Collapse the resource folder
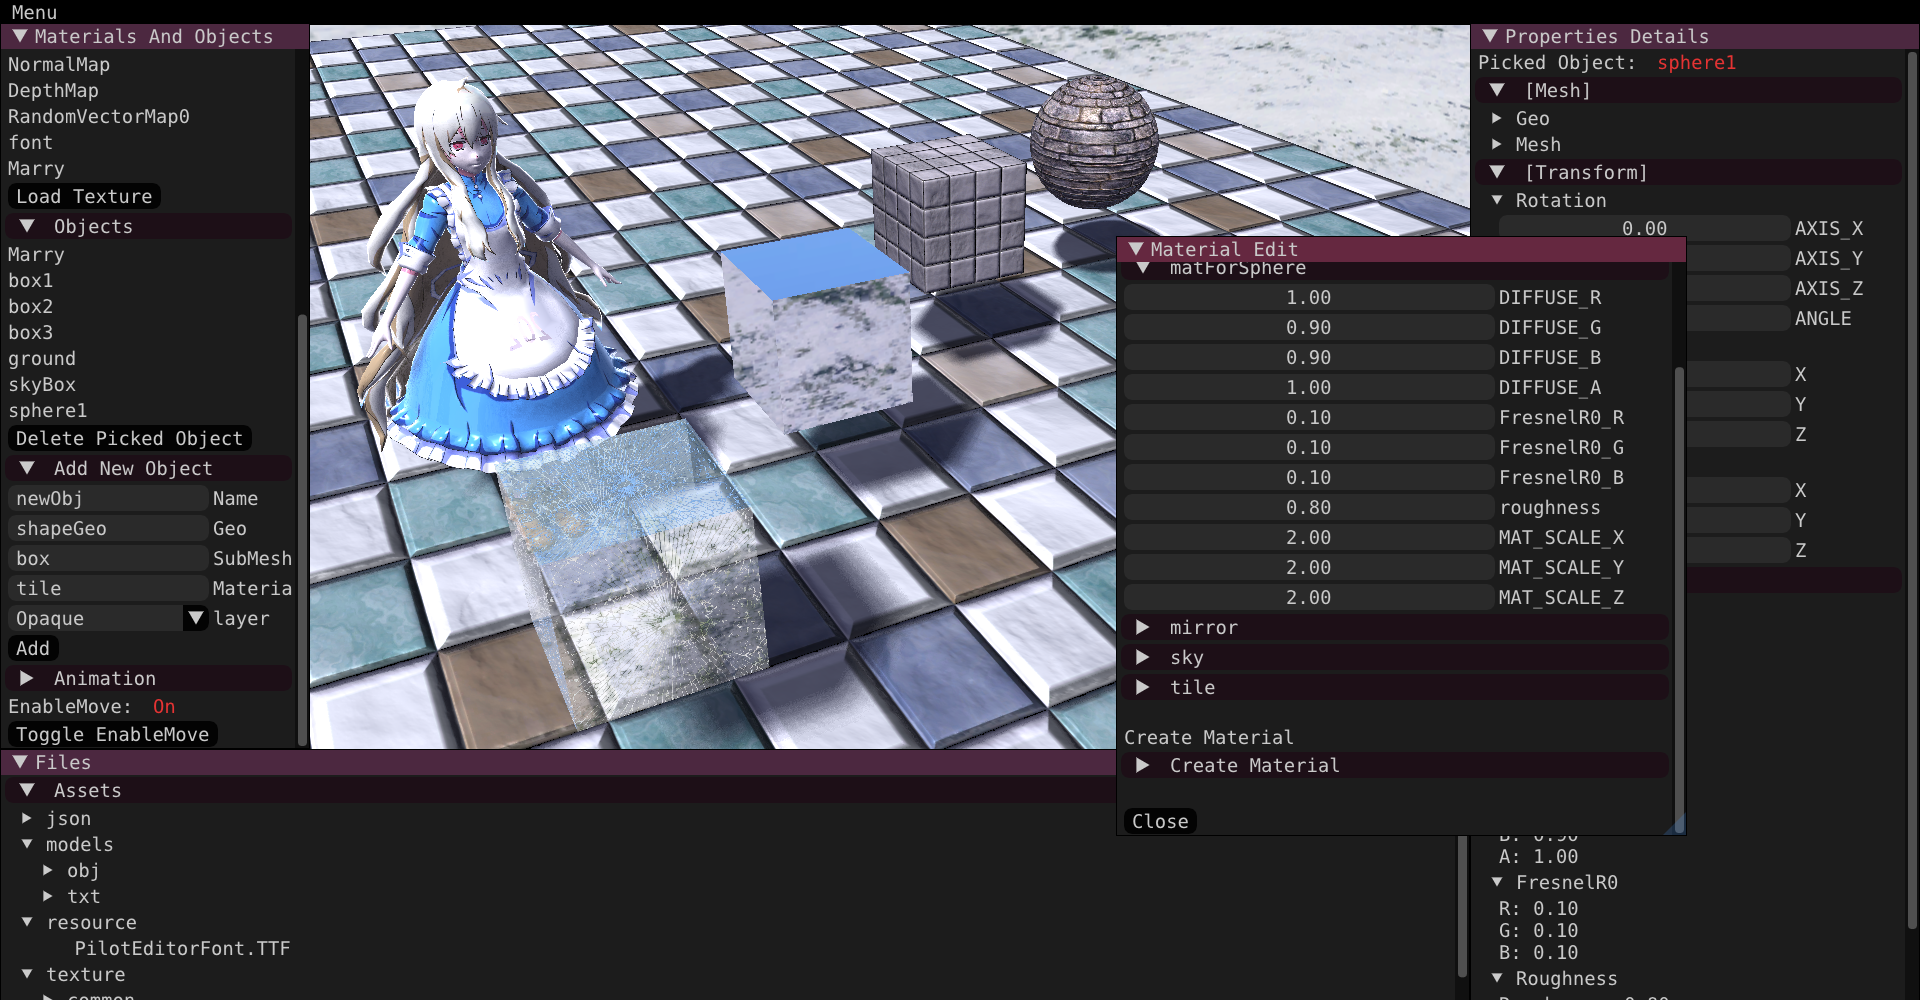This screenshot has height=1000, width=1920. pos(27,922)
